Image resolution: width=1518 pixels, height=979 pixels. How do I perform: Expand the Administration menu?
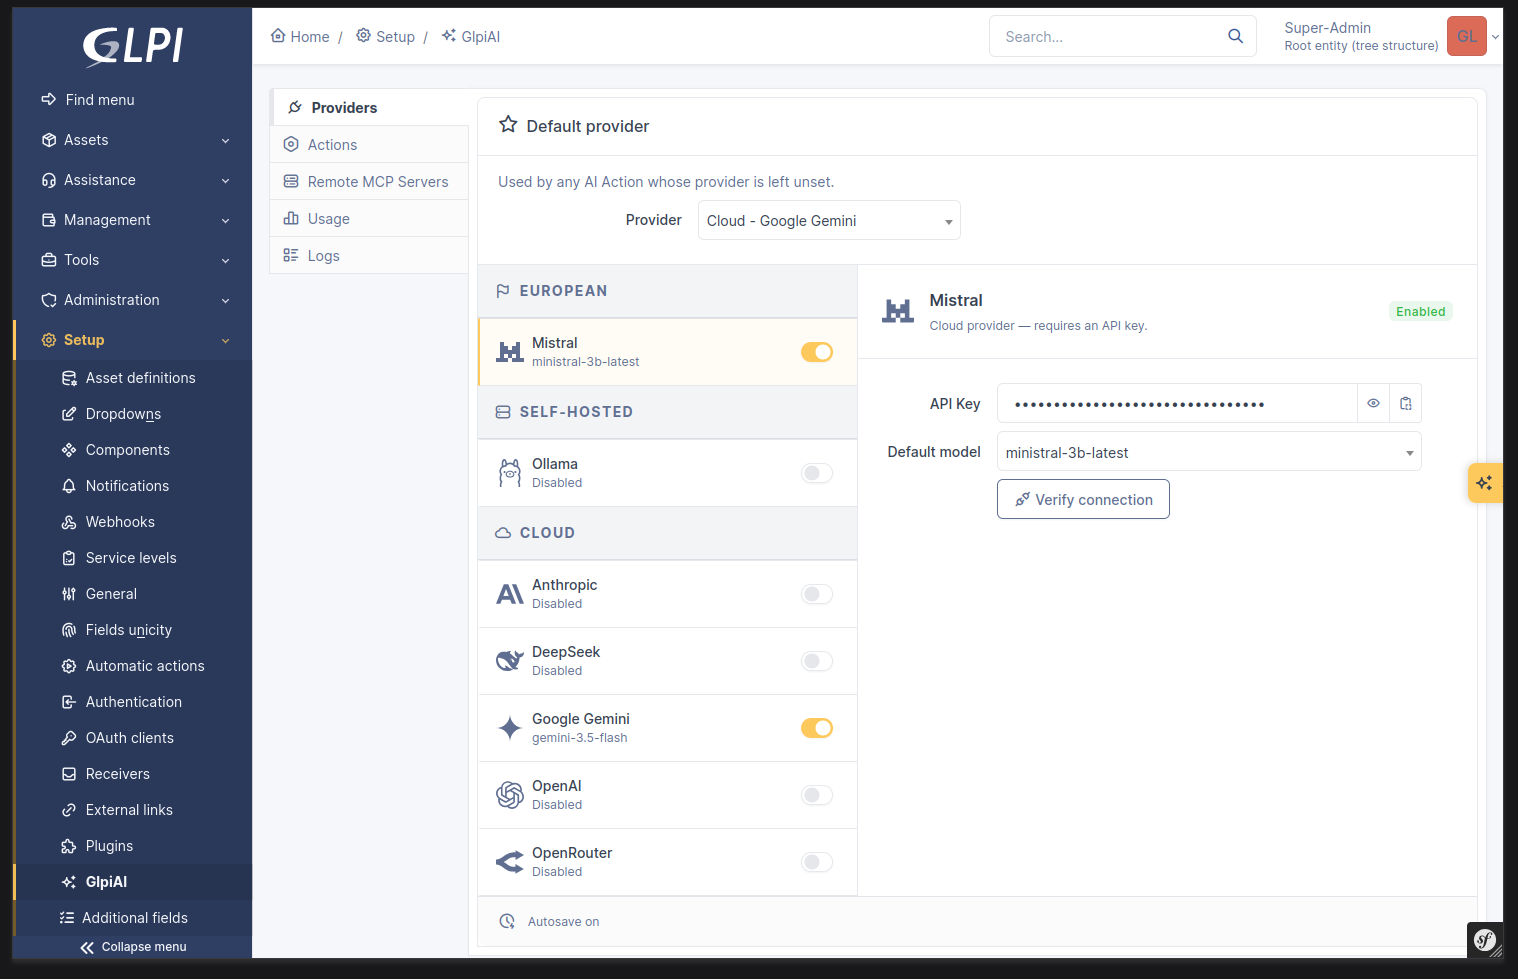[134, 300]
